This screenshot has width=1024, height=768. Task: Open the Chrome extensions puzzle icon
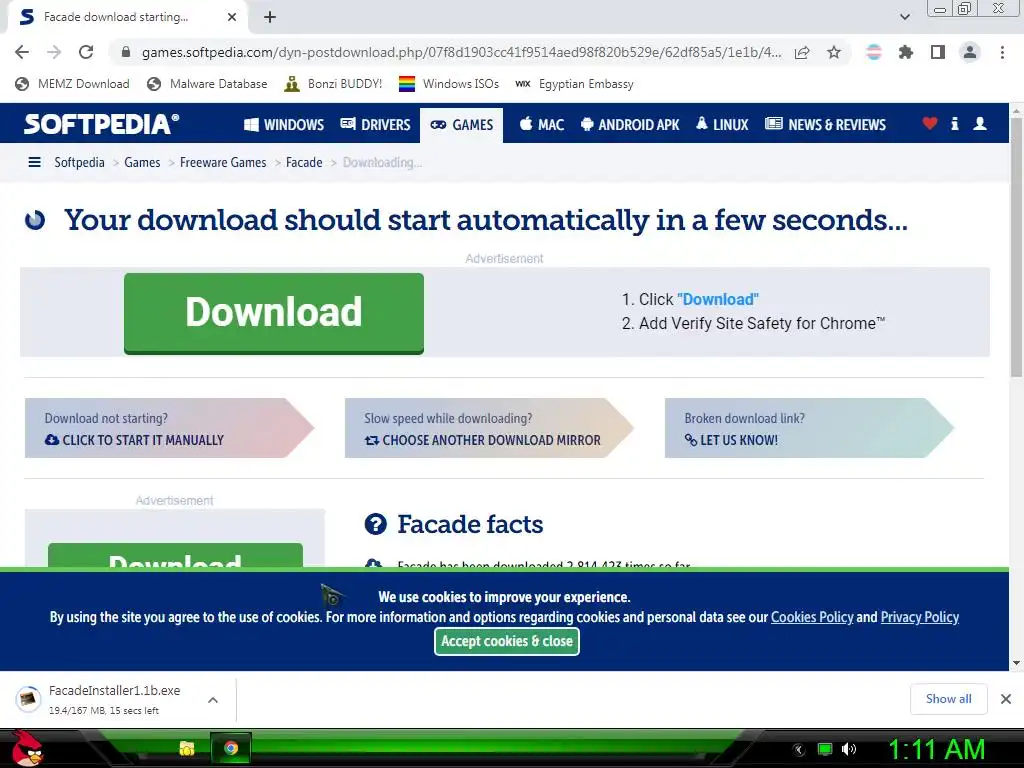click(x=905, y=52)
